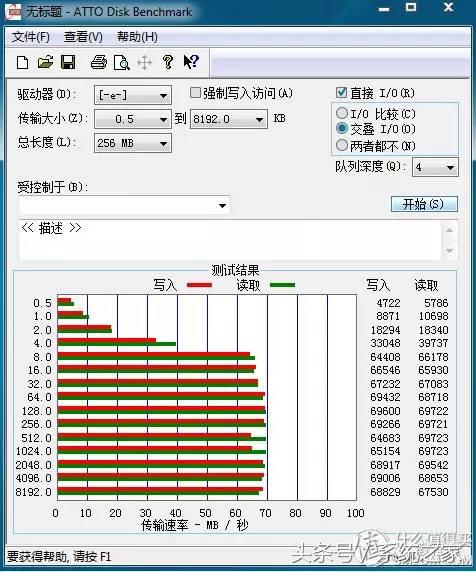Click read value 5786 in results

[x=436, y=303]
